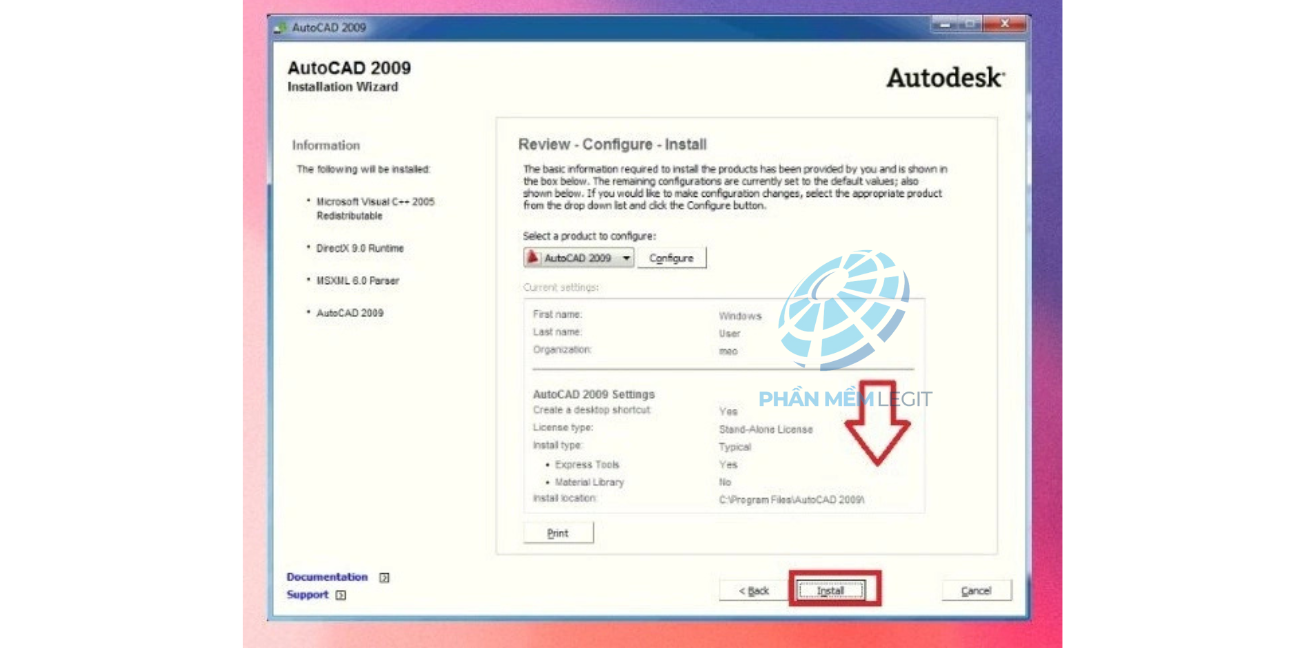
Task: Click the 'Express Tools' setting row
Action: click(x=640, y=465)
